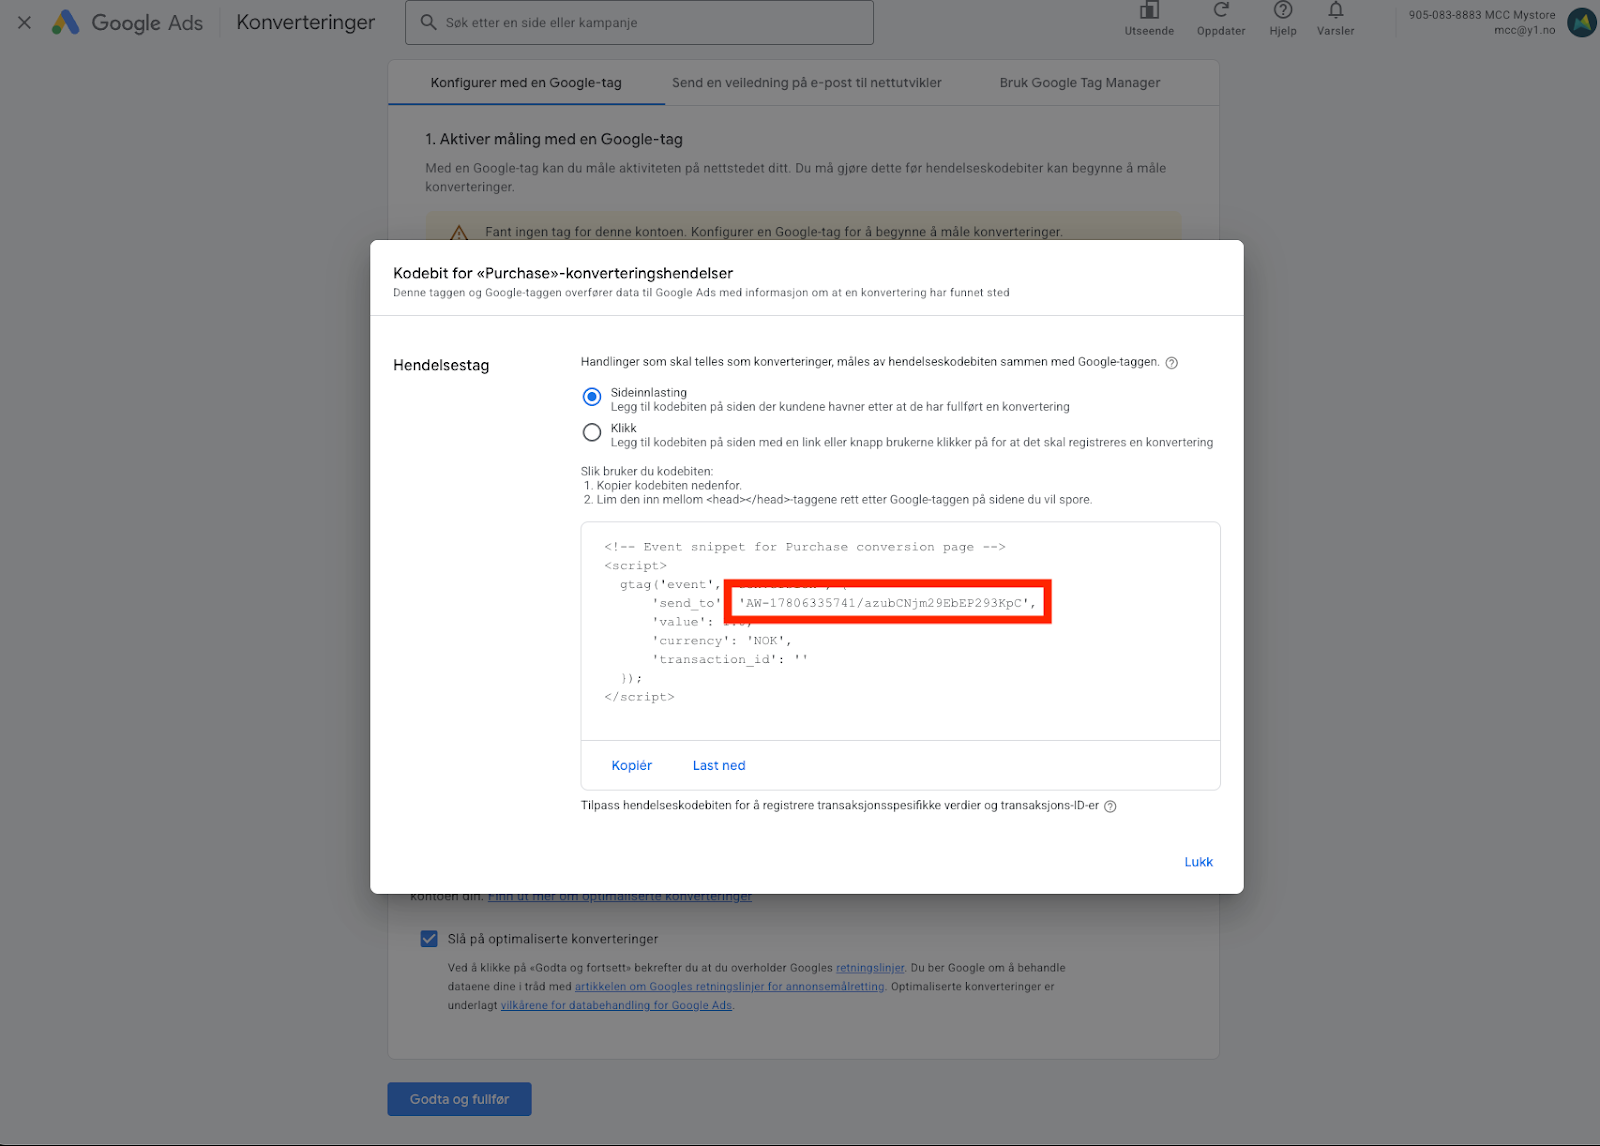Image resolution: width=1600 pixels, height=1146 pixels.
Task: Click the search magnifier icon
Action: (428, 22)
